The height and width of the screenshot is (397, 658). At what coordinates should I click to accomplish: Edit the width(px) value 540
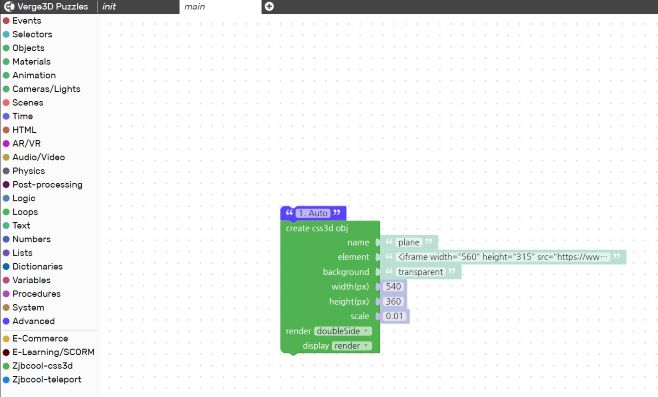393,287
